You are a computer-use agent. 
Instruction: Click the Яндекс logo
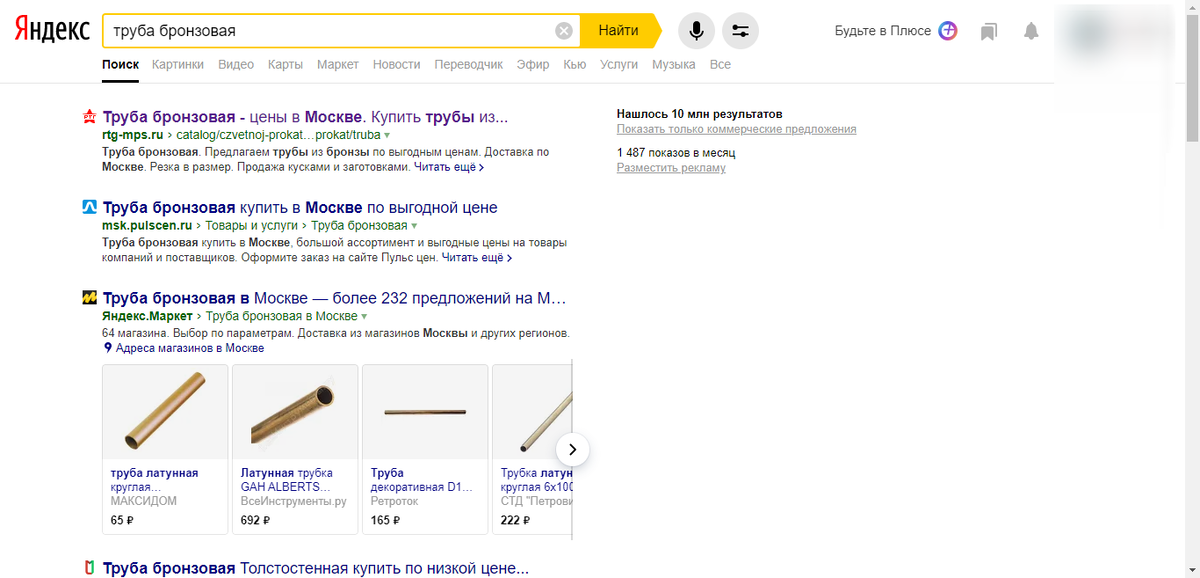[52, 31]
